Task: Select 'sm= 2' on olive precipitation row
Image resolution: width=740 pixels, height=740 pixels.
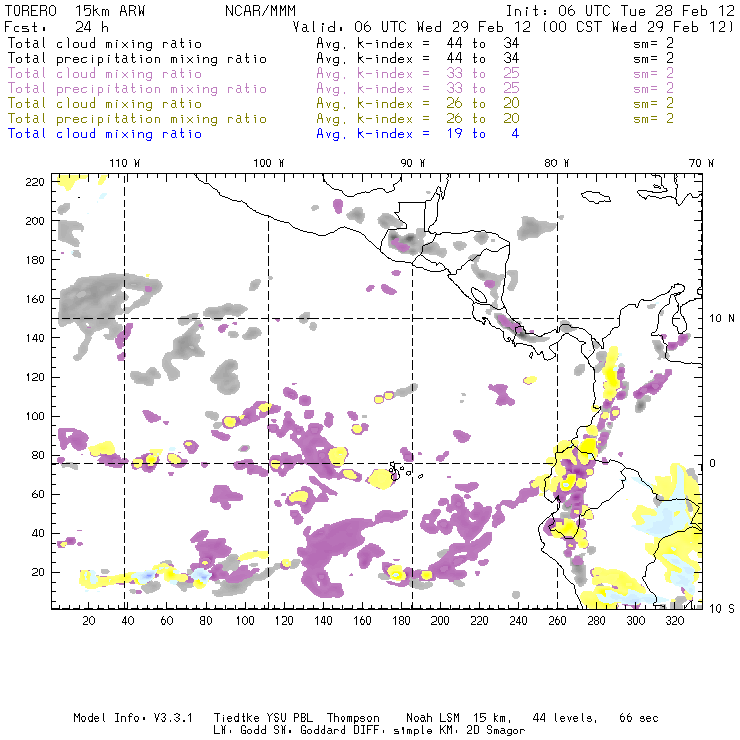Action: (x=653, y=118)
